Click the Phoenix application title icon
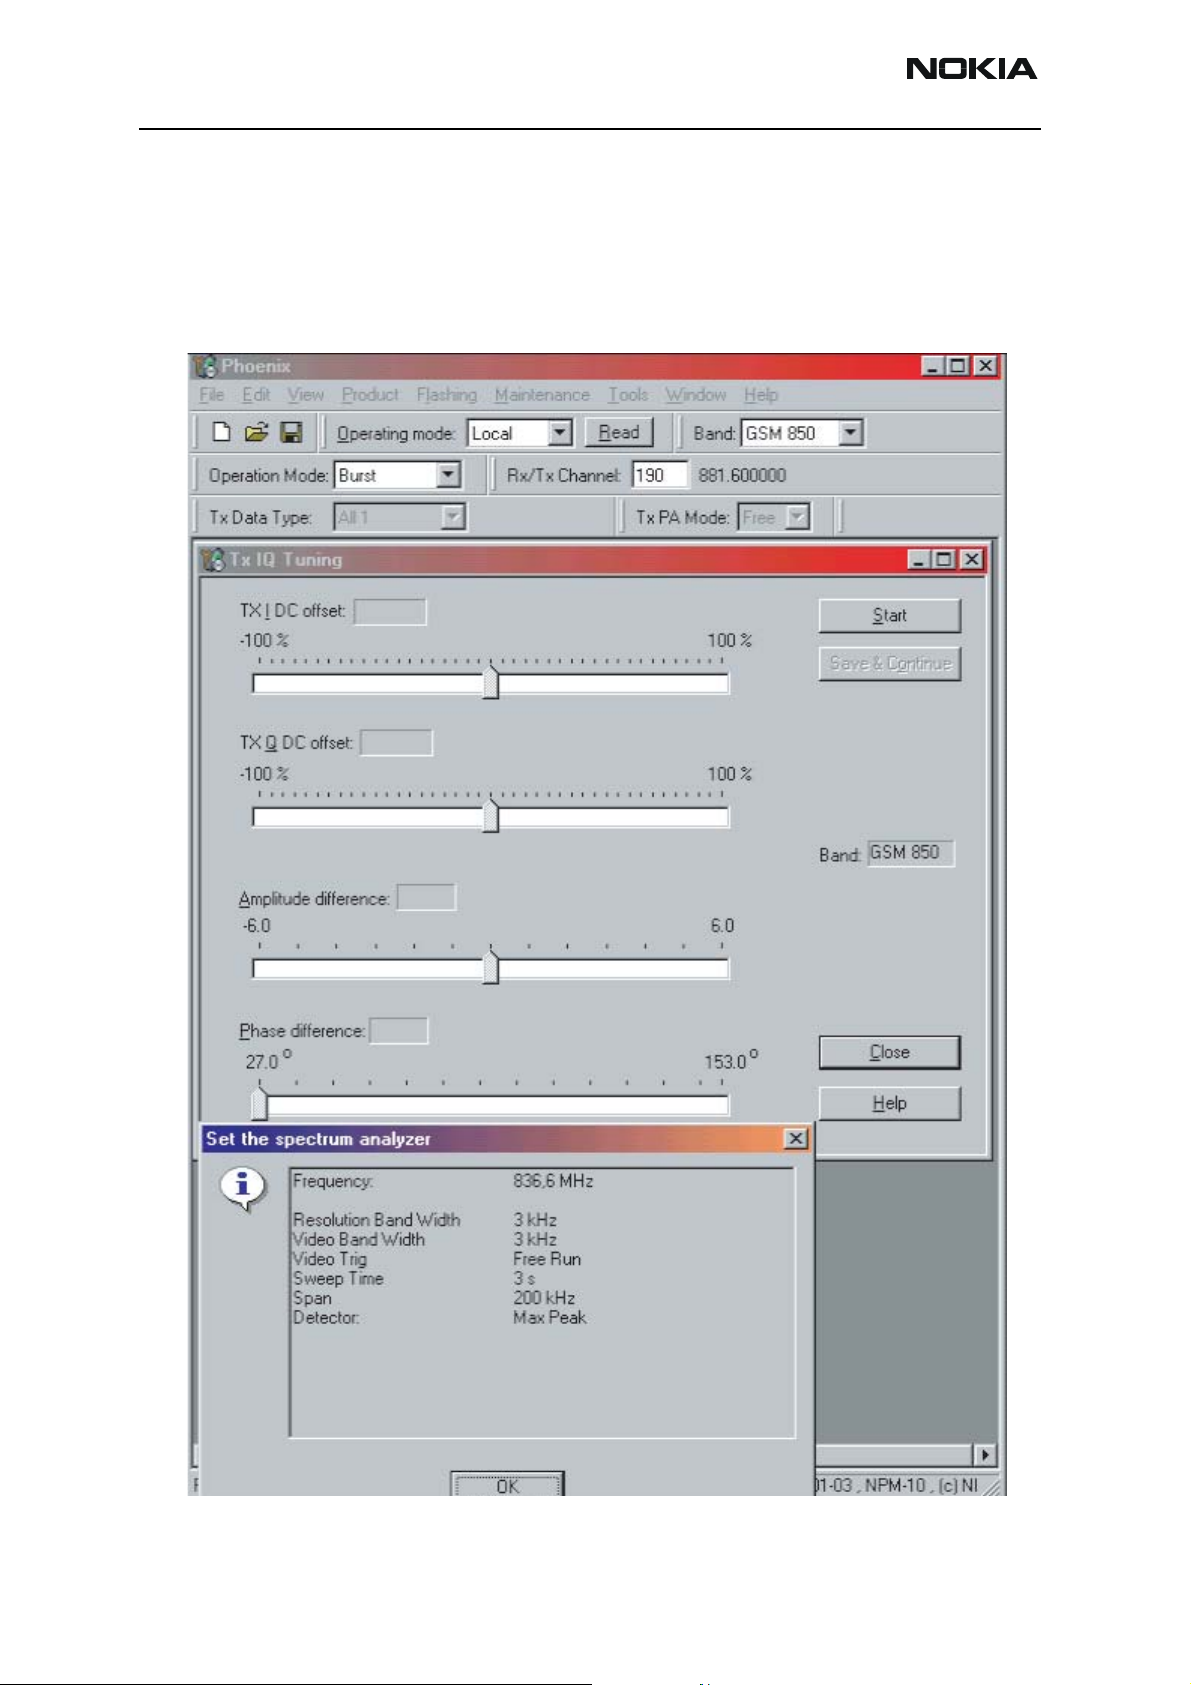The width and height of the screenshot is (1191, 1685). click(206, 366)
